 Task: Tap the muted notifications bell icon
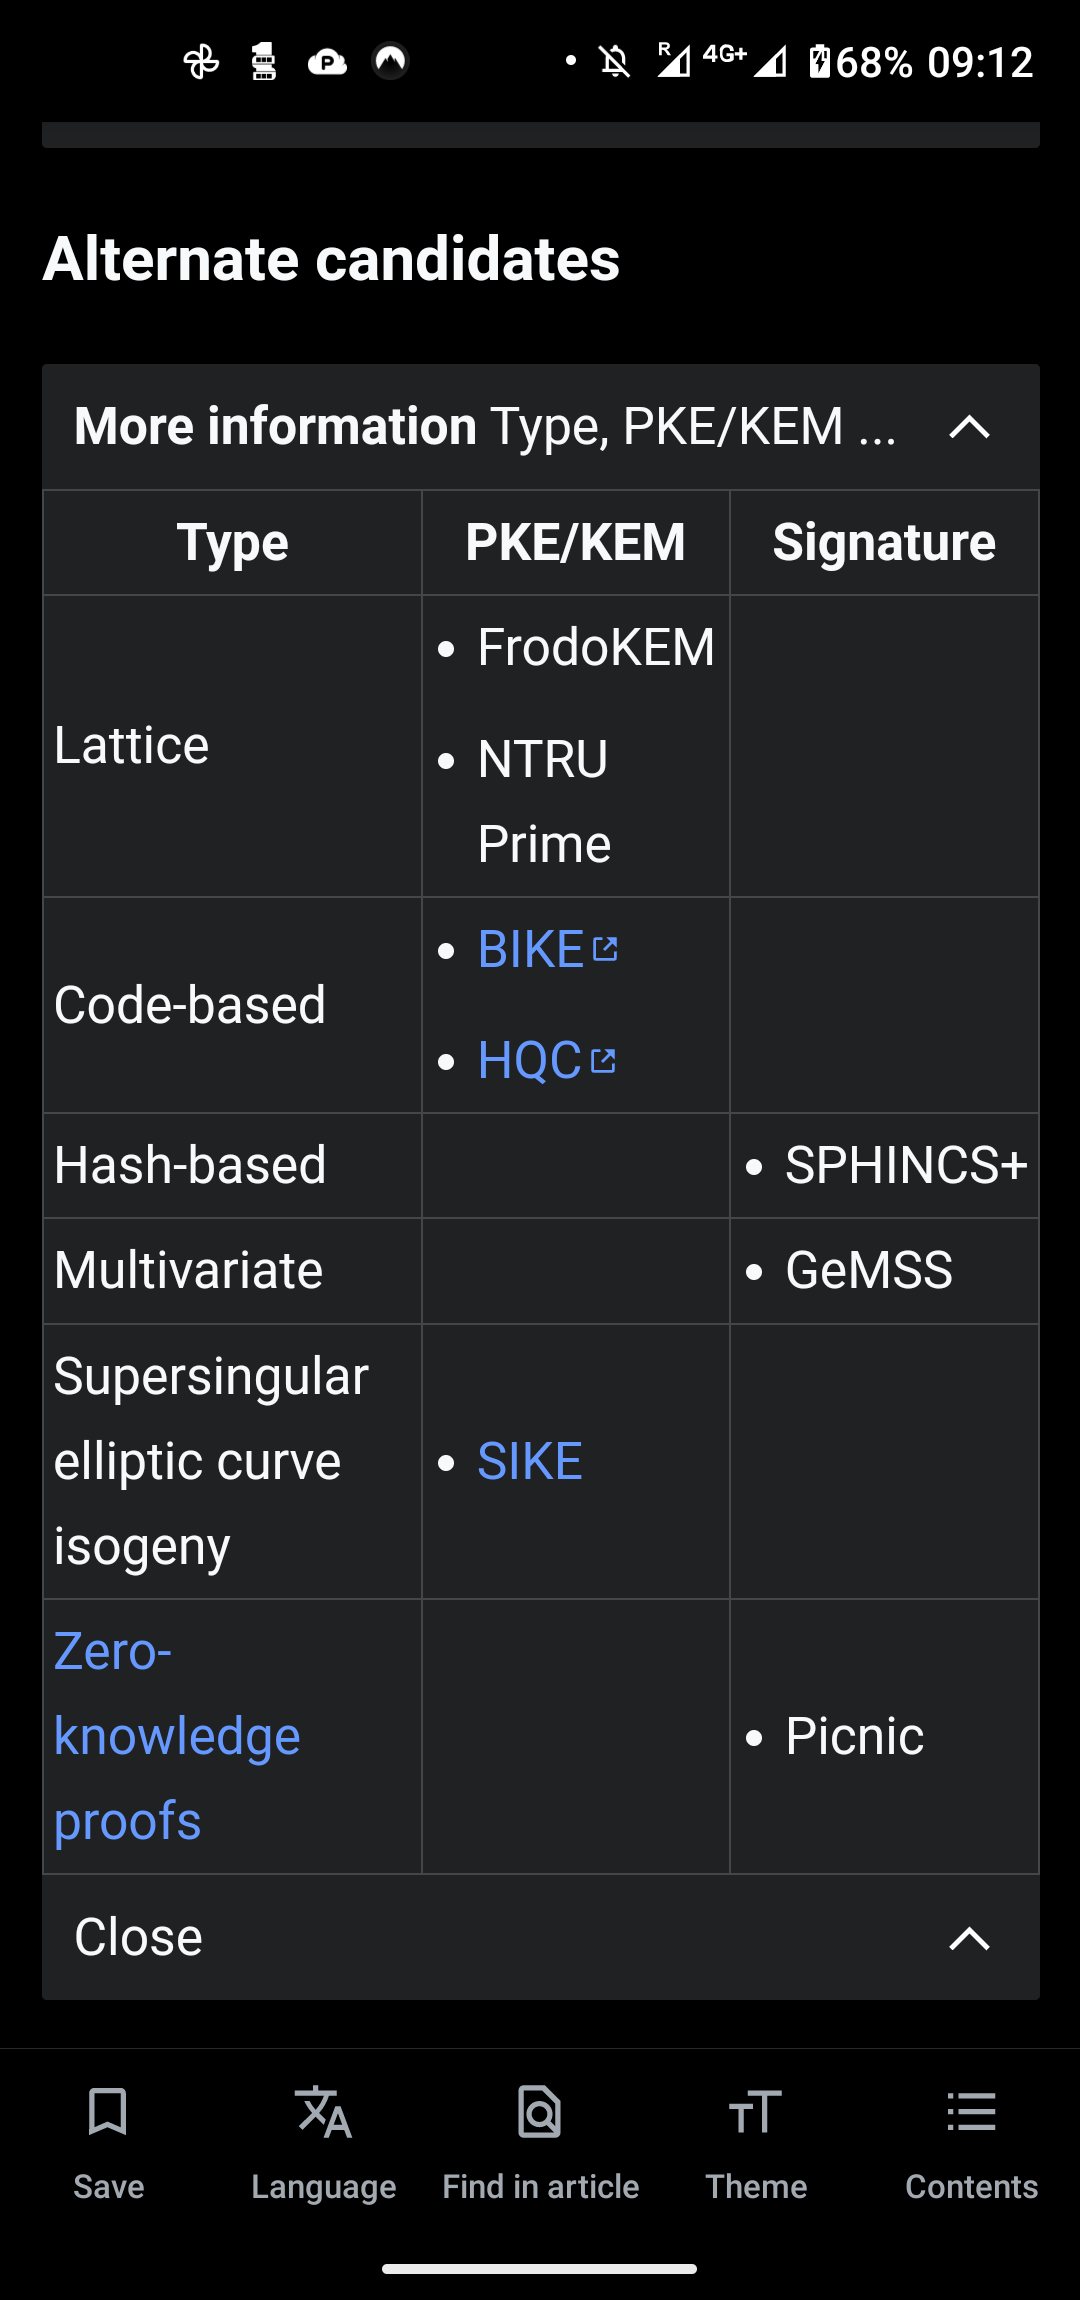[x=615, y=62]
